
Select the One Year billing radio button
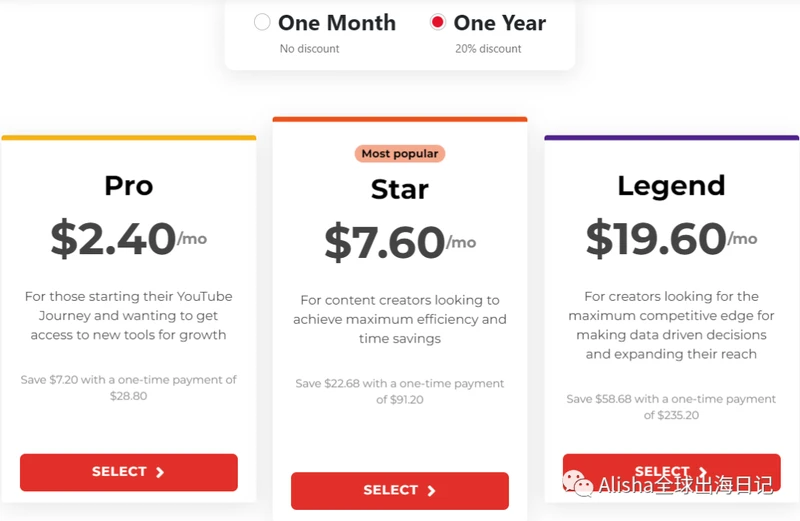(437, 22)
